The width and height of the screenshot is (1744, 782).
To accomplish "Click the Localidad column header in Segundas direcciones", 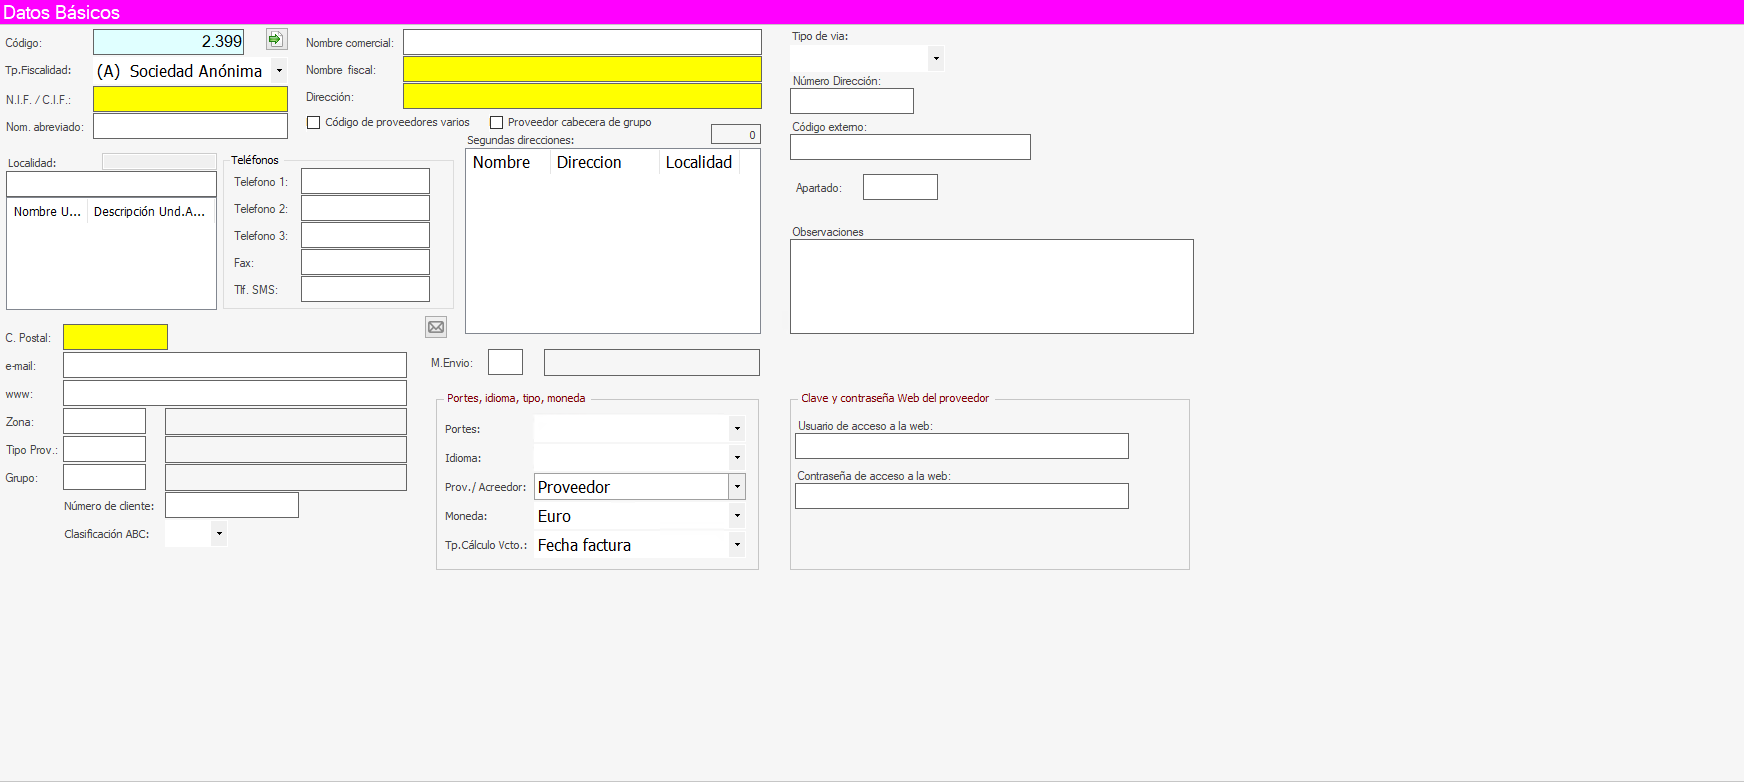I will tap(698, 163).
